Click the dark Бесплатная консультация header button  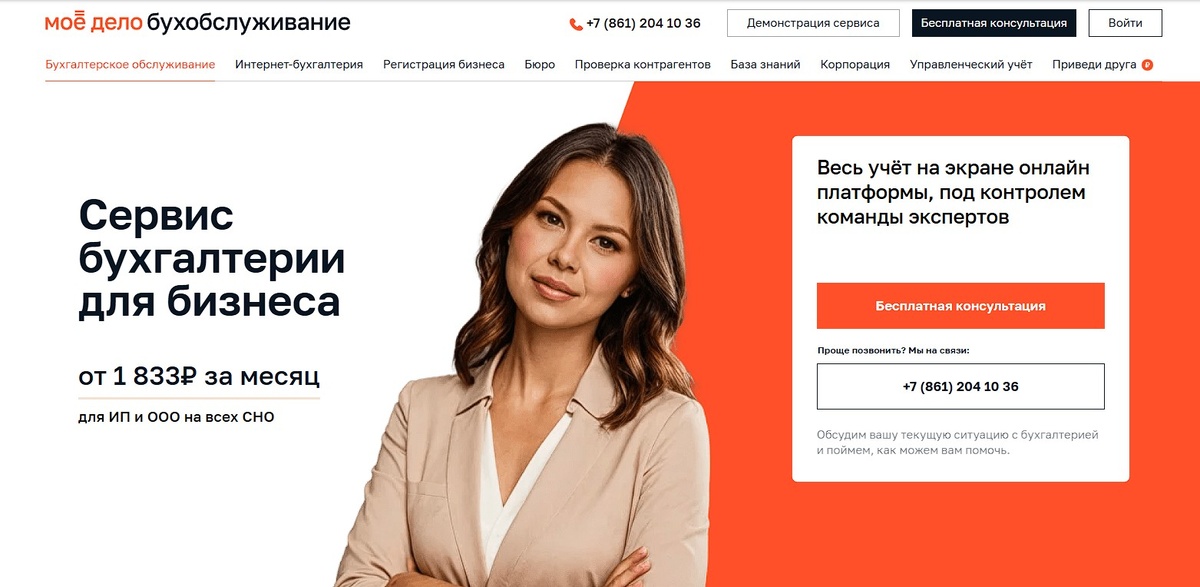click(x=994, y=23)
